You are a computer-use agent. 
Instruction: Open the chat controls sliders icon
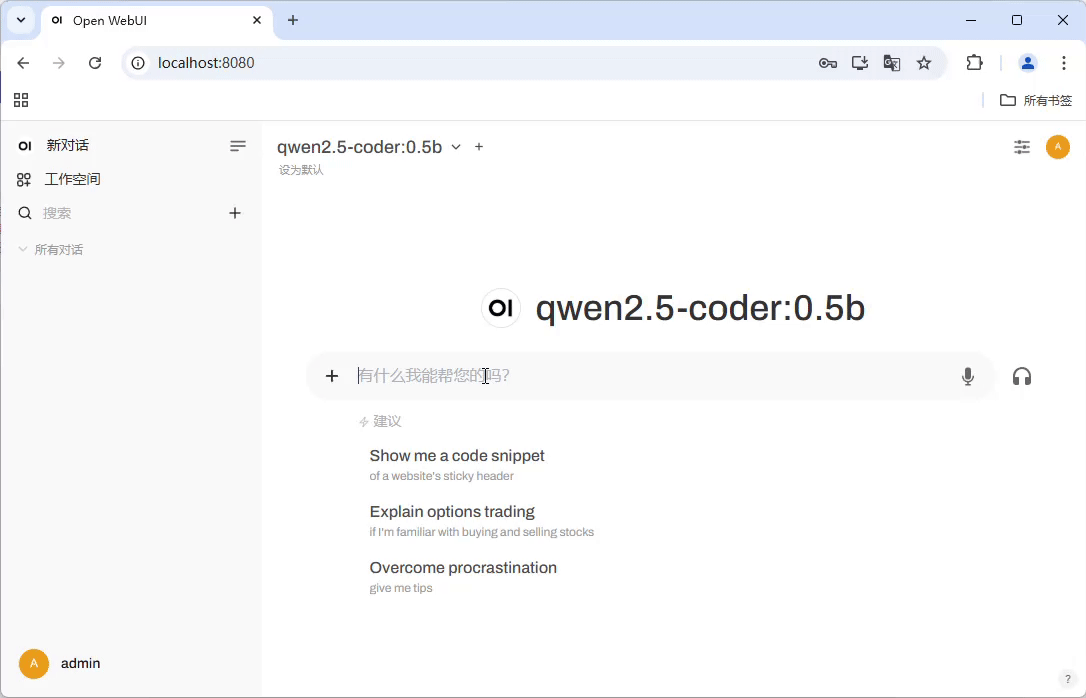point(1022,147)
